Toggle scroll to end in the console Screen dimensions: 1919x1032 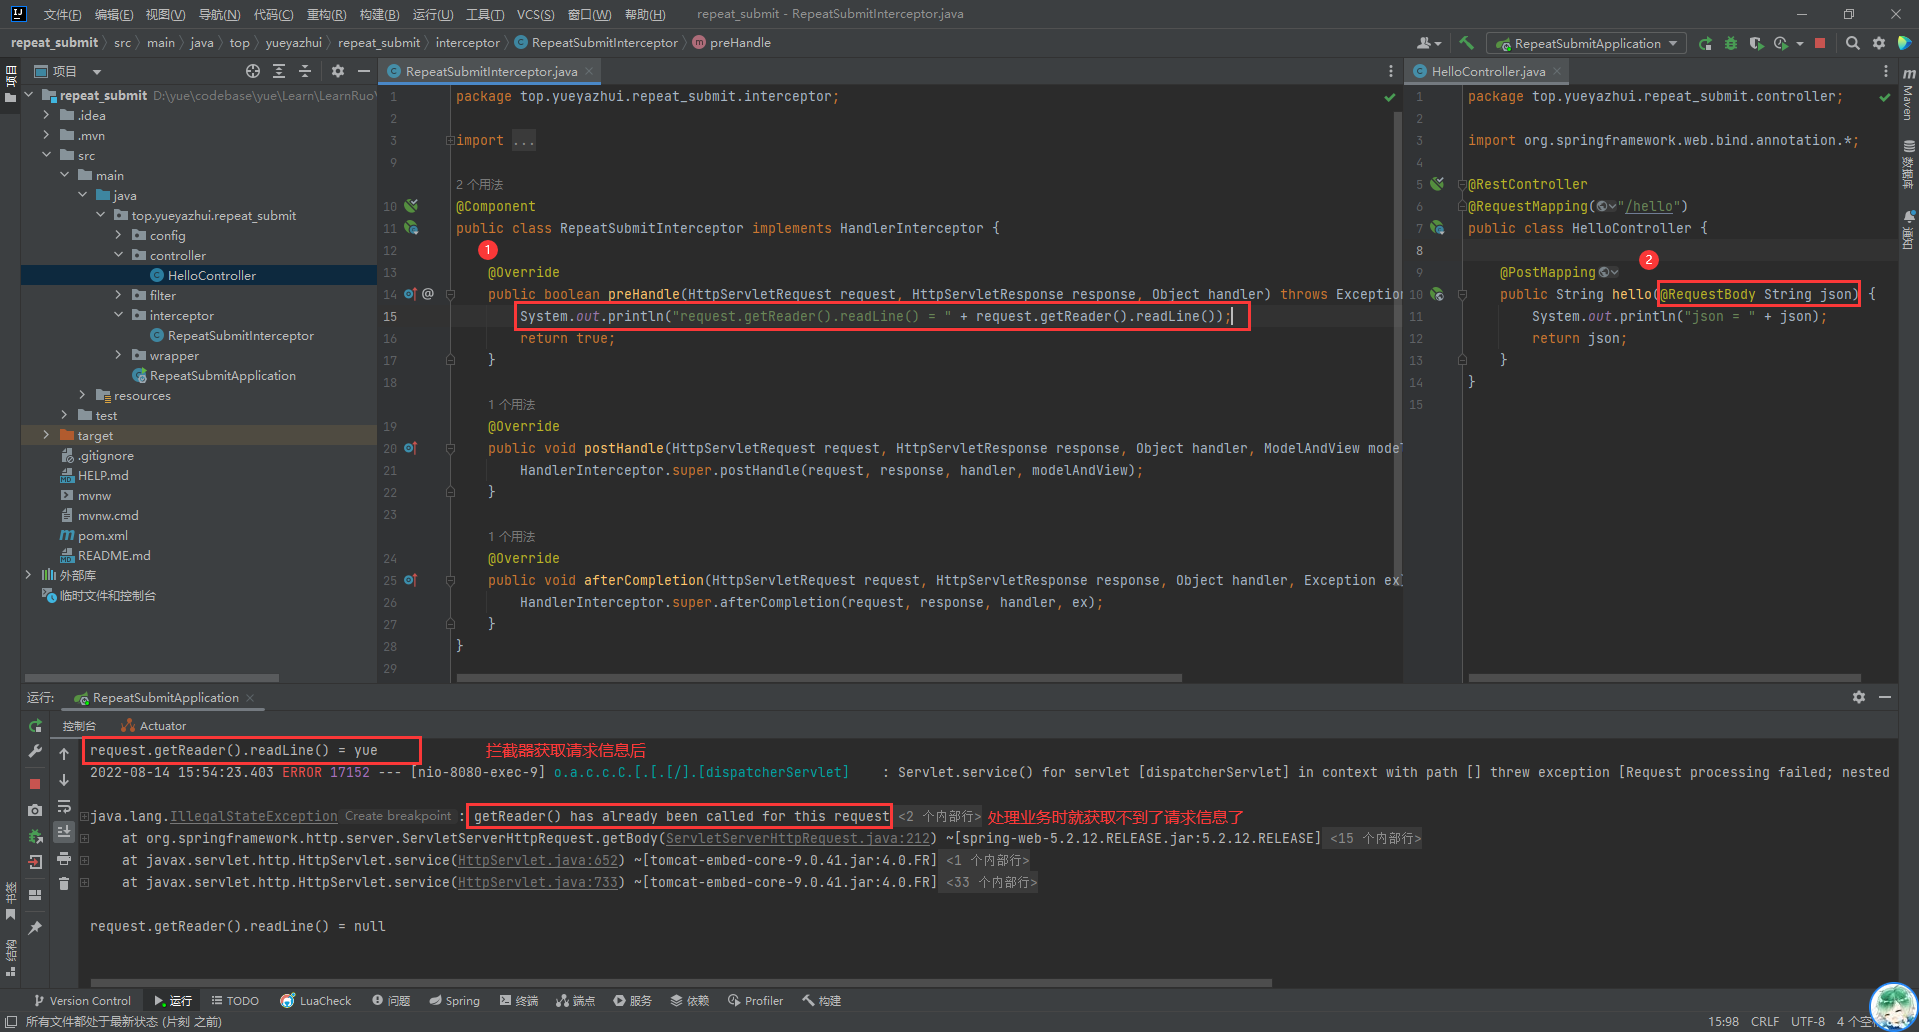click(64, 832)
